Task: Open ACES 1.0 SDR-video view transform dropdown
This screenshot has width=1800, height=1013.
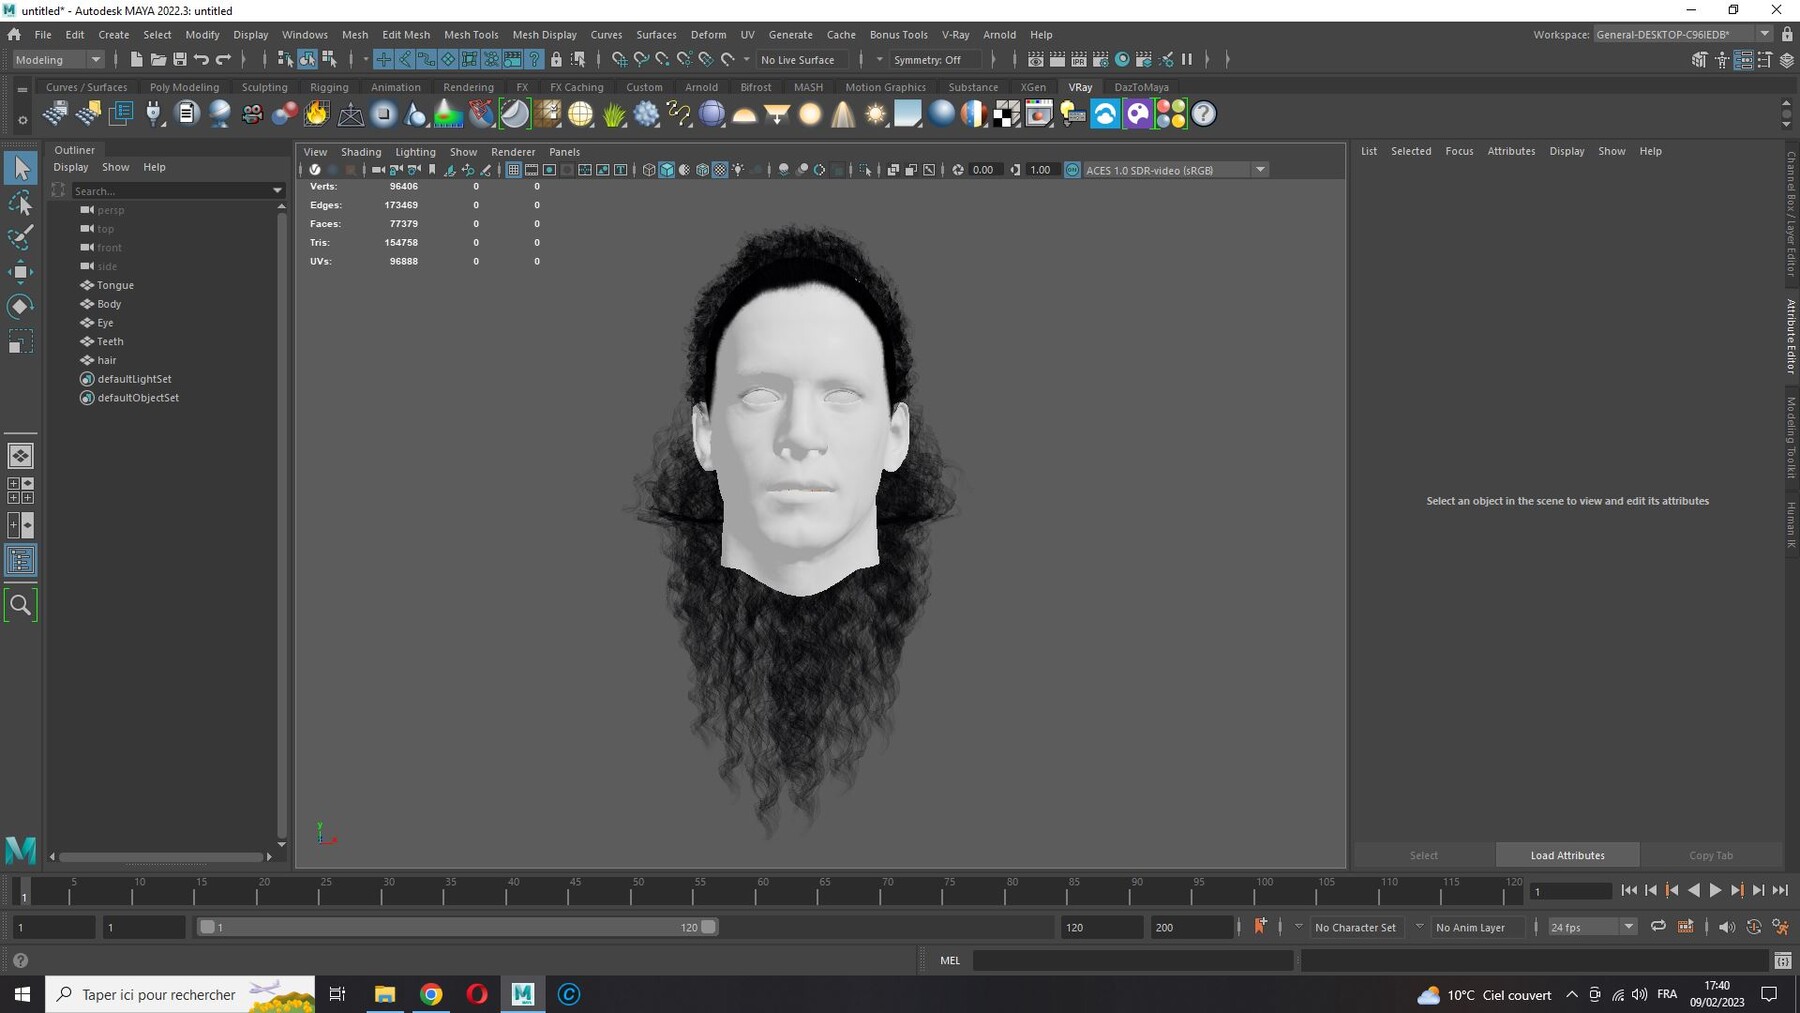Action: coord(1176,170)
